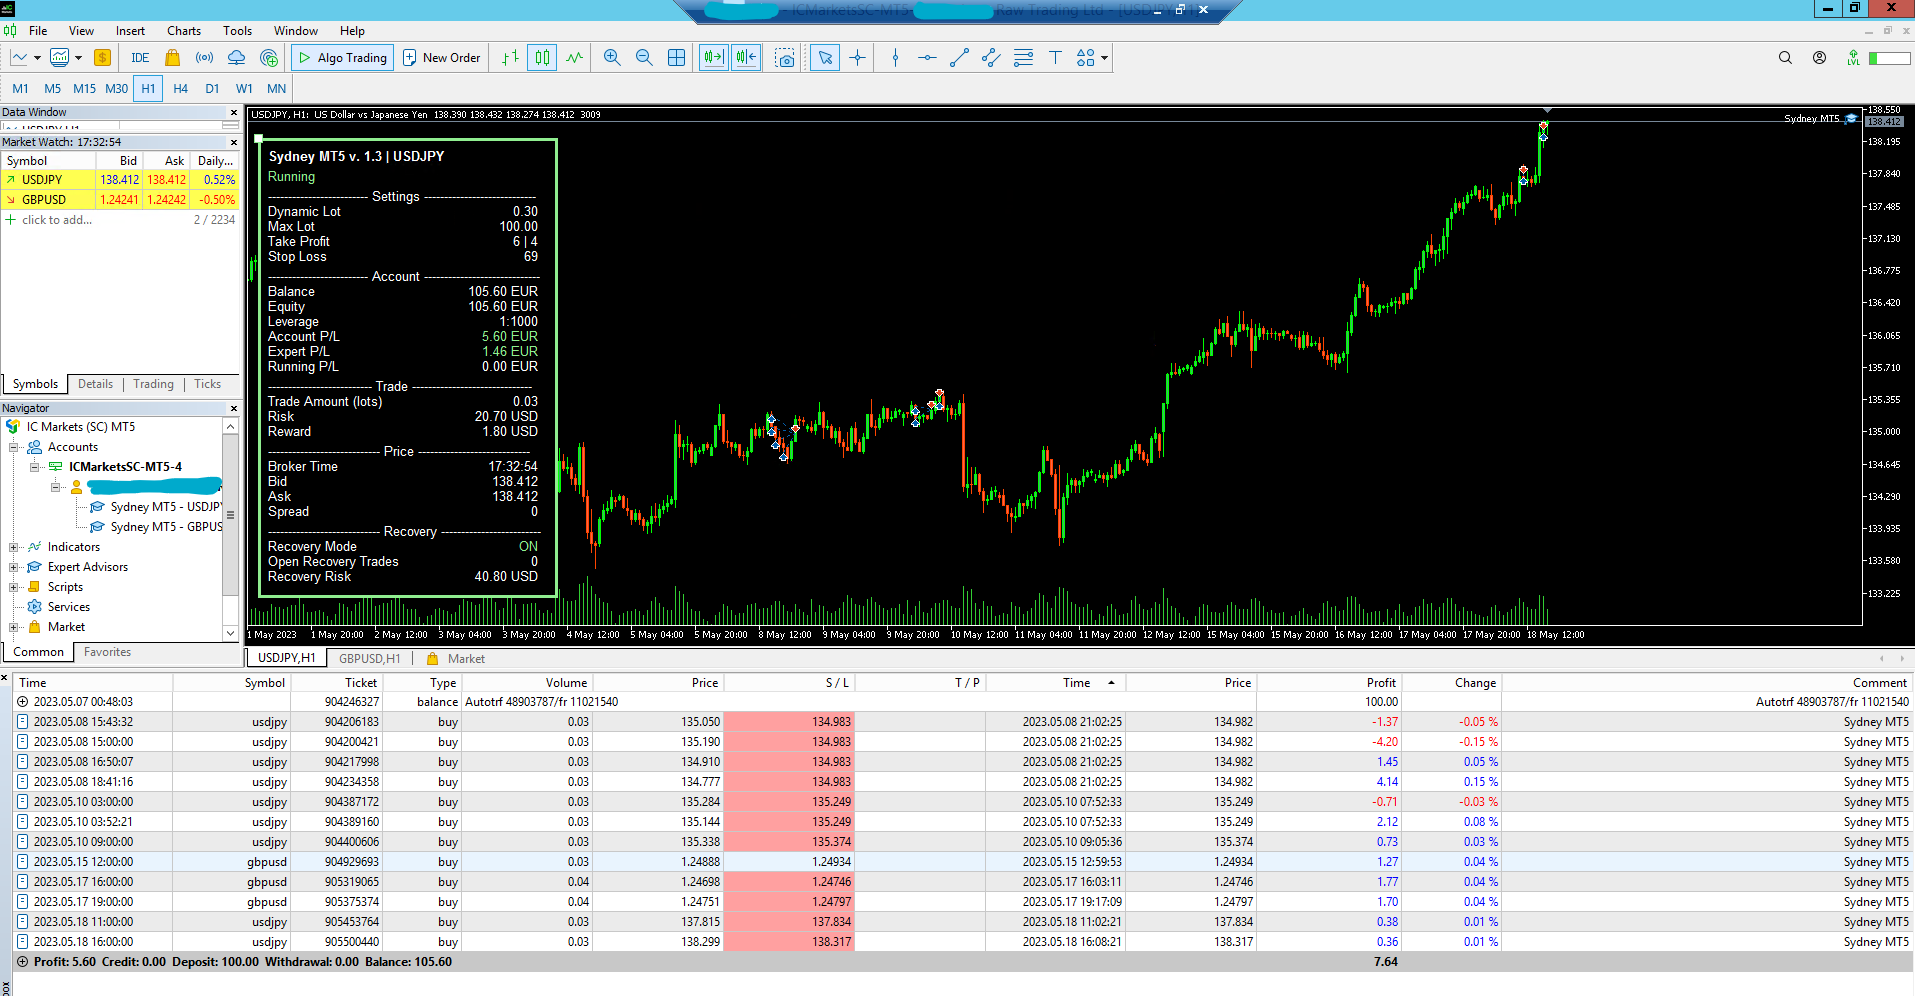Close the Navigator panel
This screenshot has height=996, width=1915.
pos(234,408)
